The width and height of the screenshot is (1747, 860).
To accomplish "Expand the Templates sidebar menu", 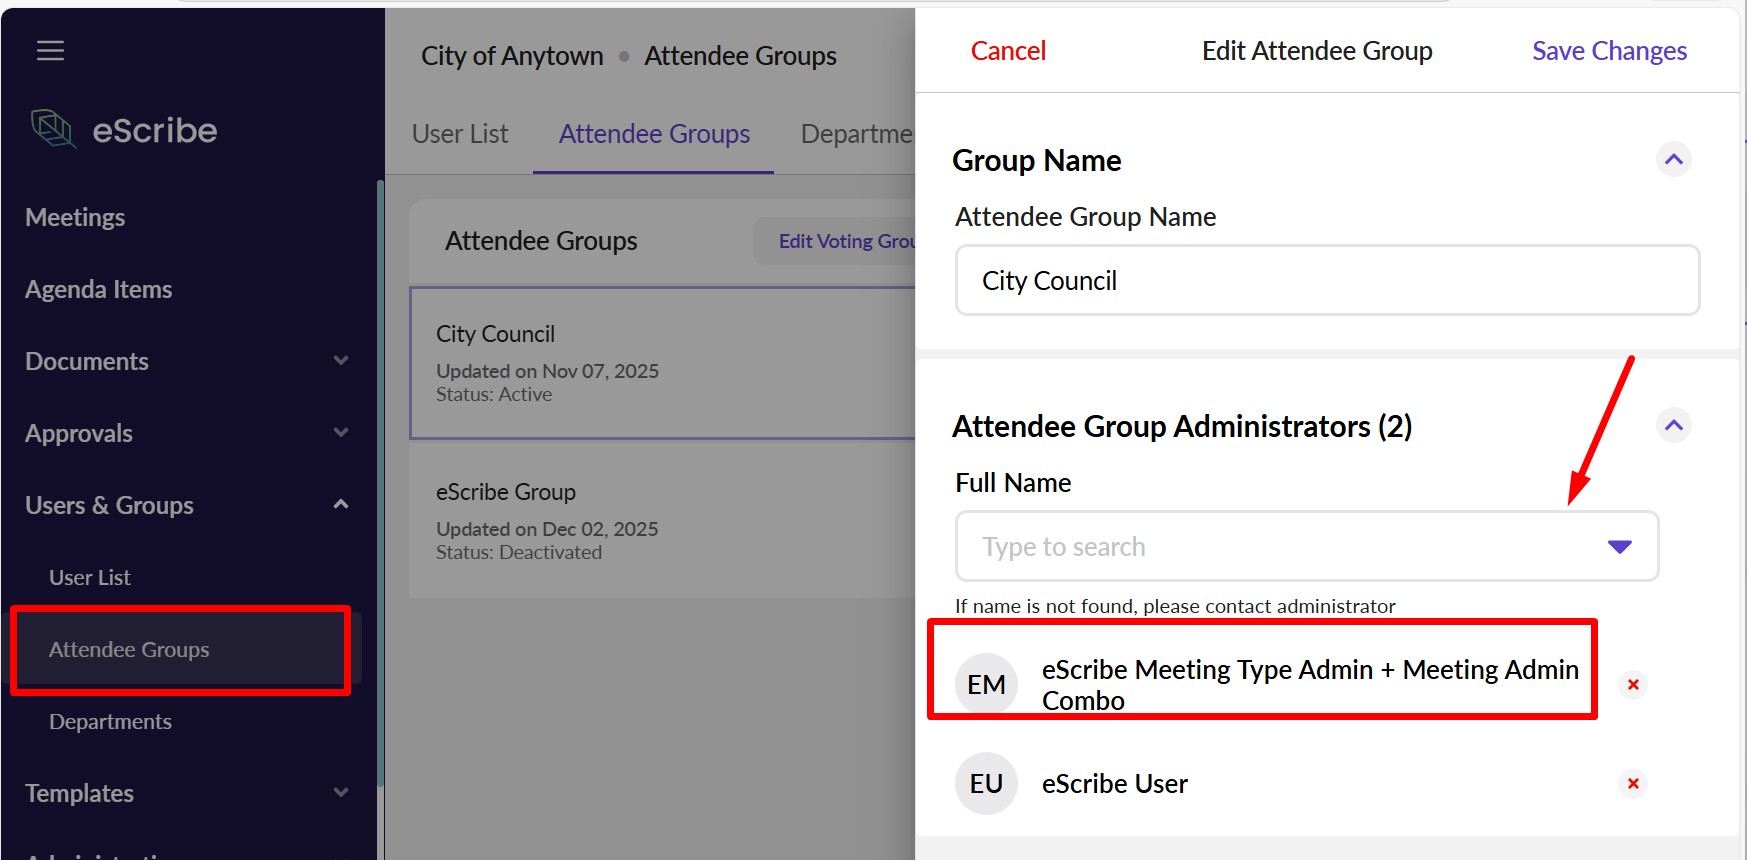I will 341,793.
